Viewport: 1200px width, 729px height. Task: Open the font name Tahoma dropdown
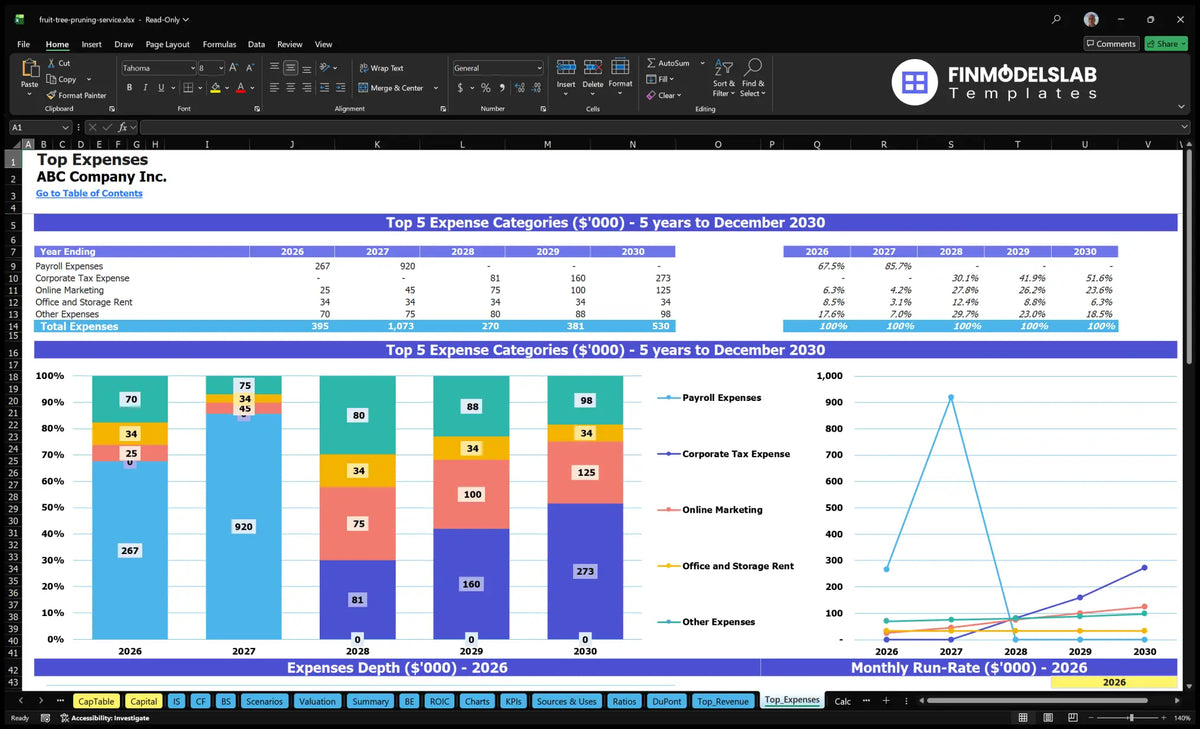coord(191,68)
